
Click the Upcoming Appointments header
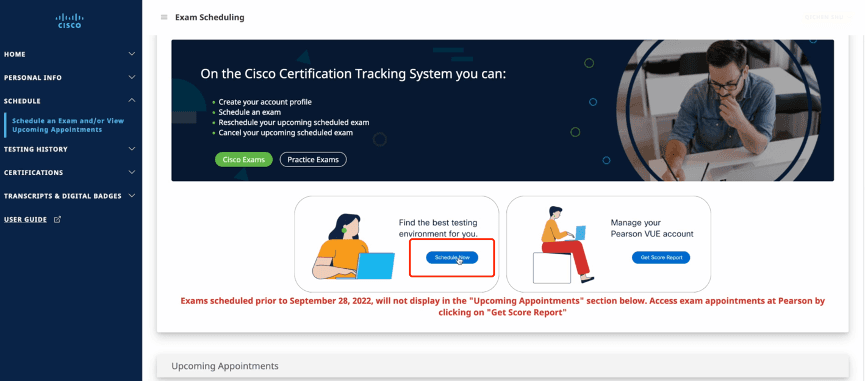coord(225,366)
